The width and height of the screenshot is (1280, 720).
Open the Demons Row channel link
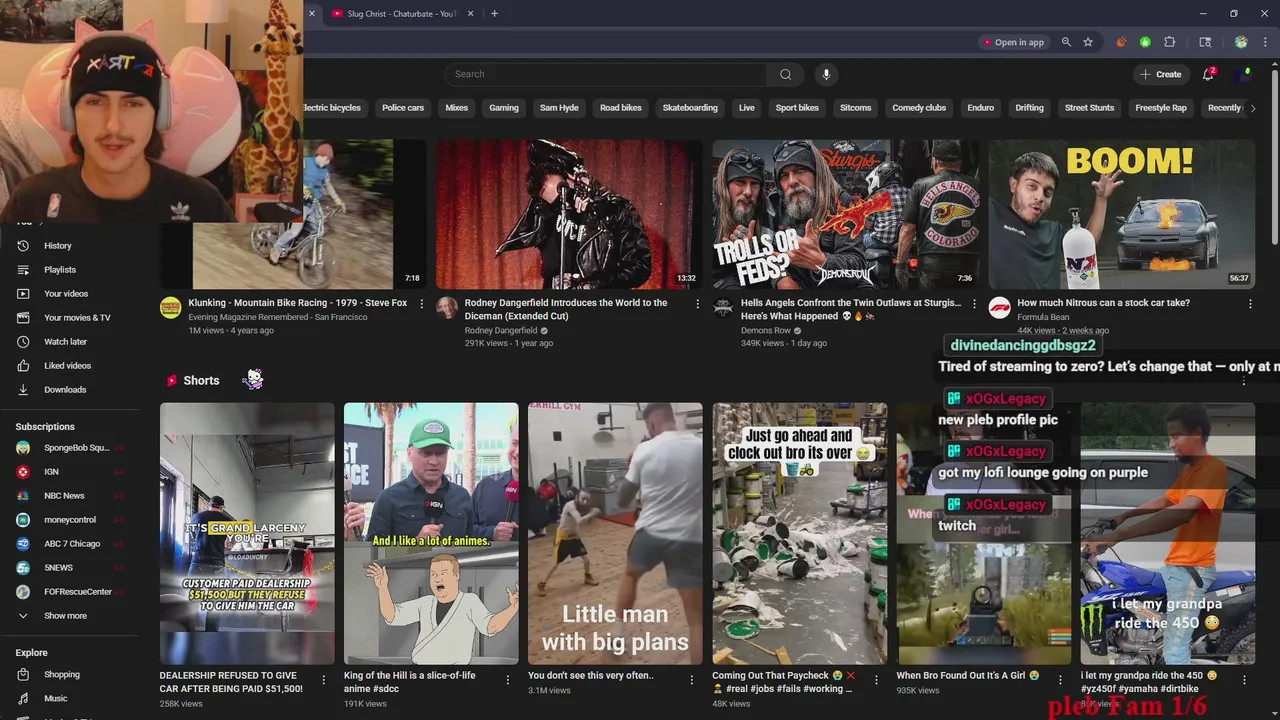click(766, 330)
